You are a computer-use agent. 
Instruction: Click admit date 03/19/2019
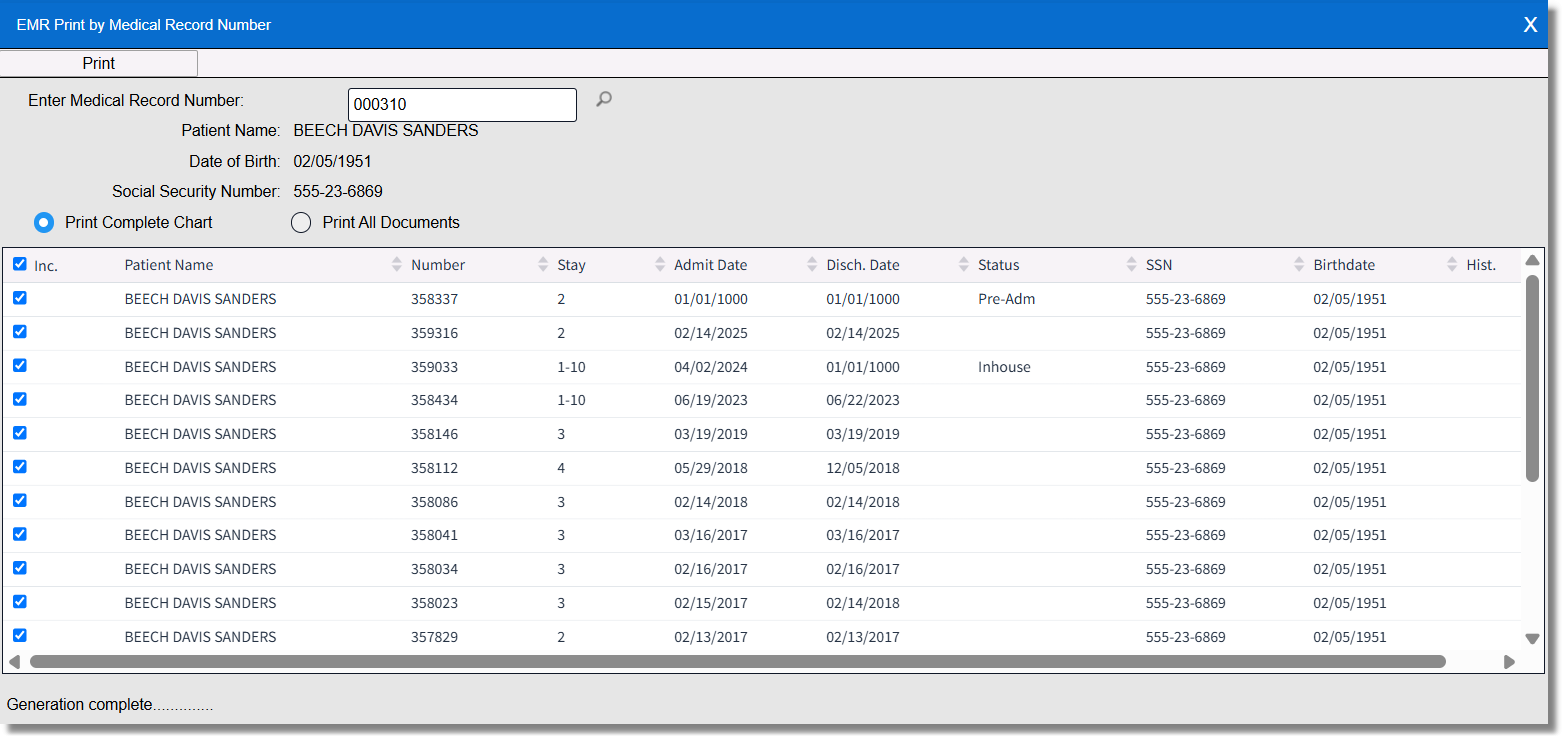711,434
